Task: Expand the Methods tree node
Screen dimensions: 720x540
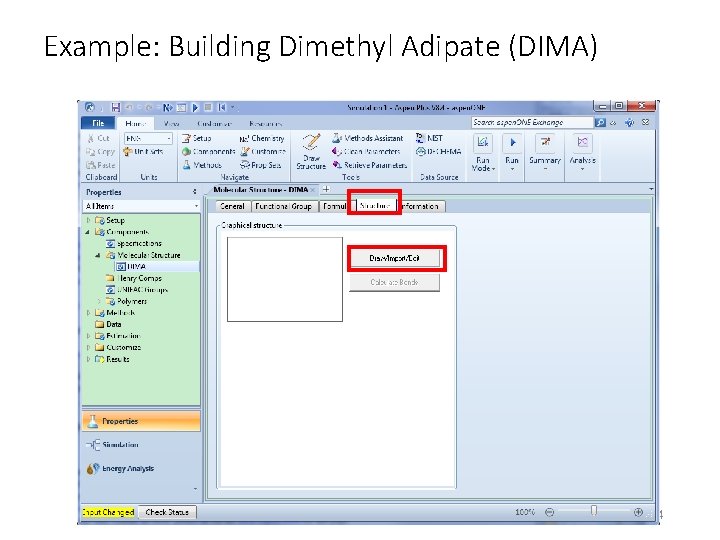Action: [89, 313]
